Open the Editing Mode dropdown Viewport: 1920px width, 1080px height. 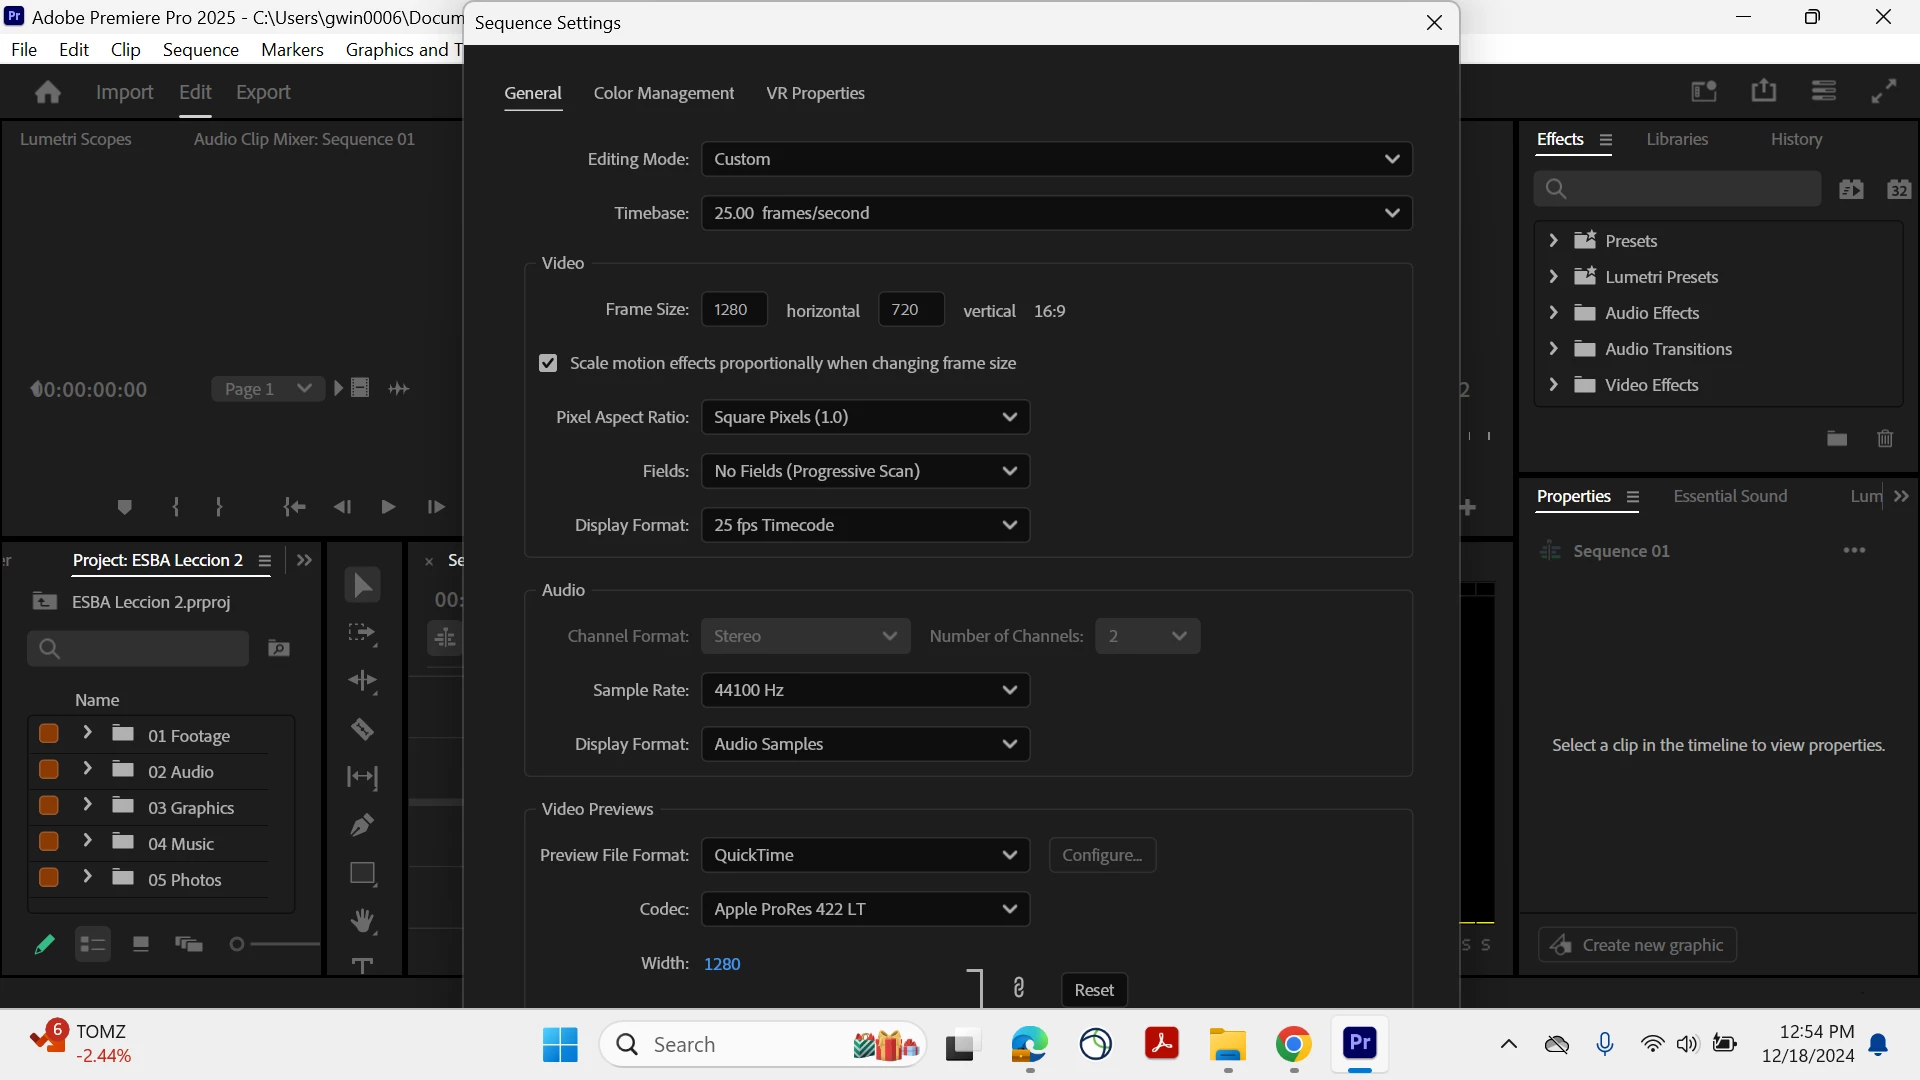1056,159
